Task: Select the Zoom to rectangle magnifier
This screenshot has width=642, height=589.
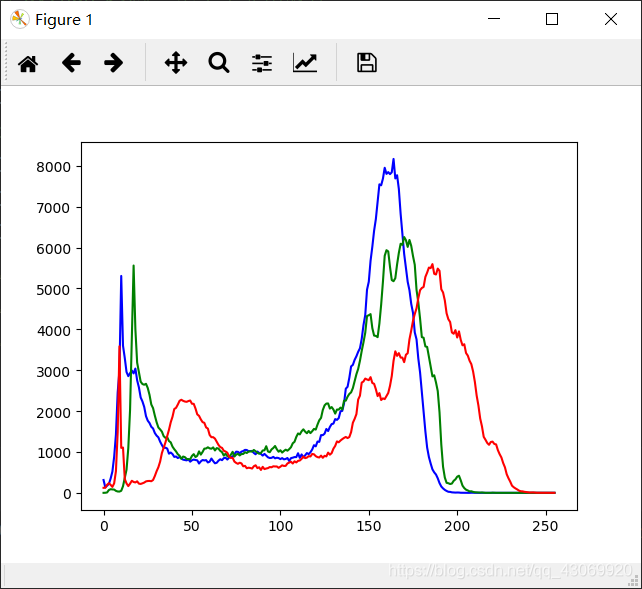Action: [219, 63]
